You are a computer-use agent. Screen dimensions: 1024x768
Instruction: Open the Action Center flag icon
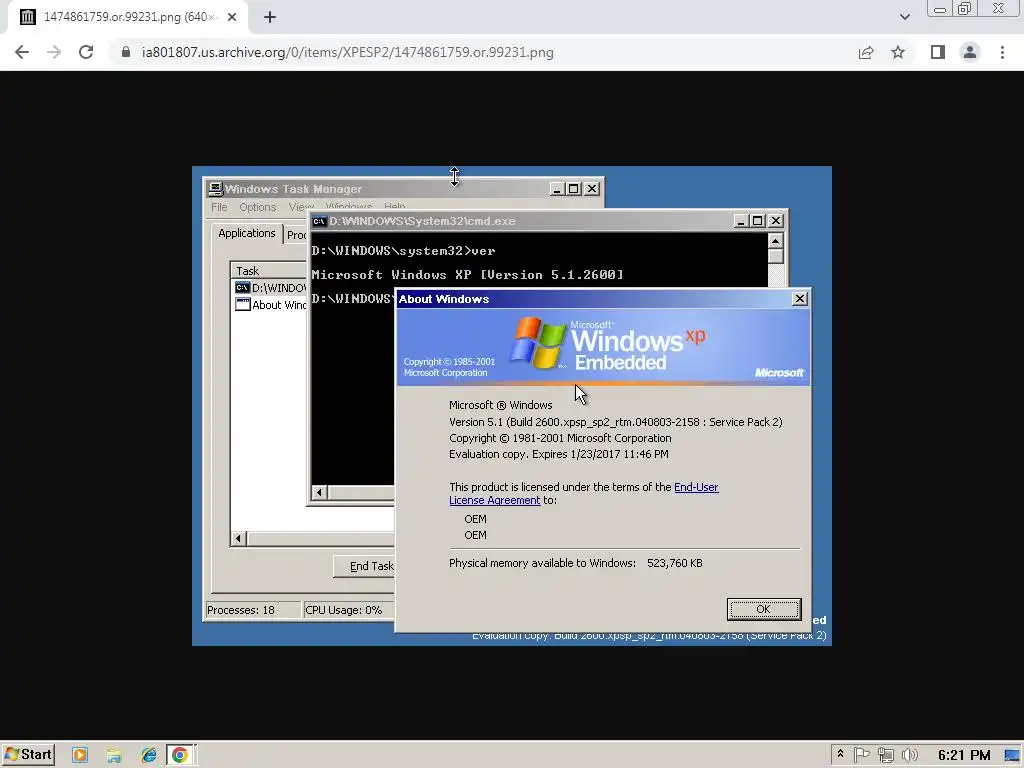tap(861, 755)
